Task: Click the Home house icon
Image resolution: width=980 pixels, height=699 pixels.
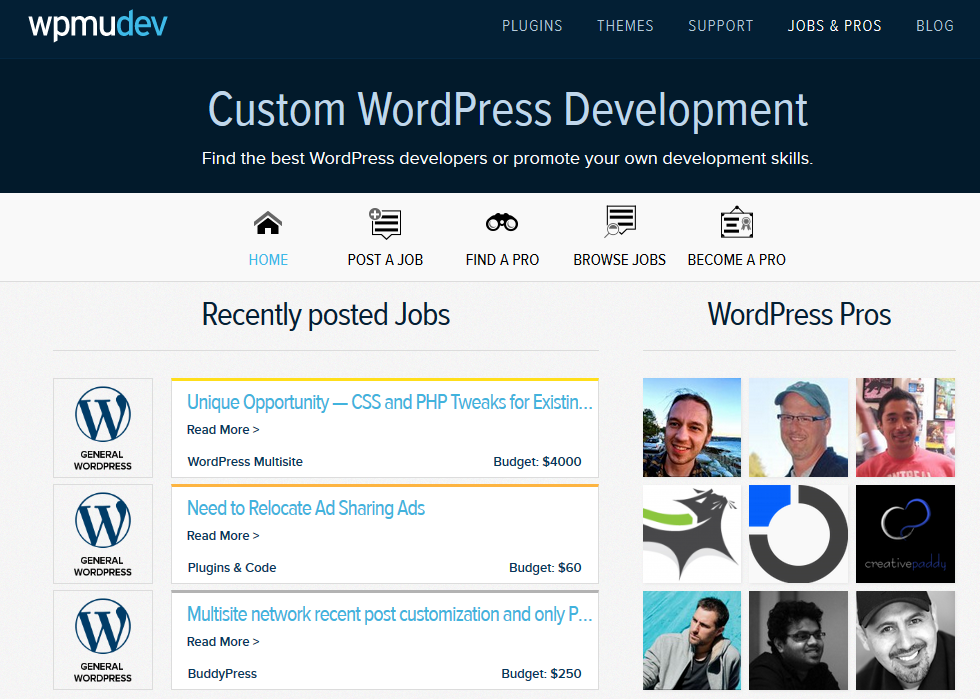Action: tap(268, 223)
